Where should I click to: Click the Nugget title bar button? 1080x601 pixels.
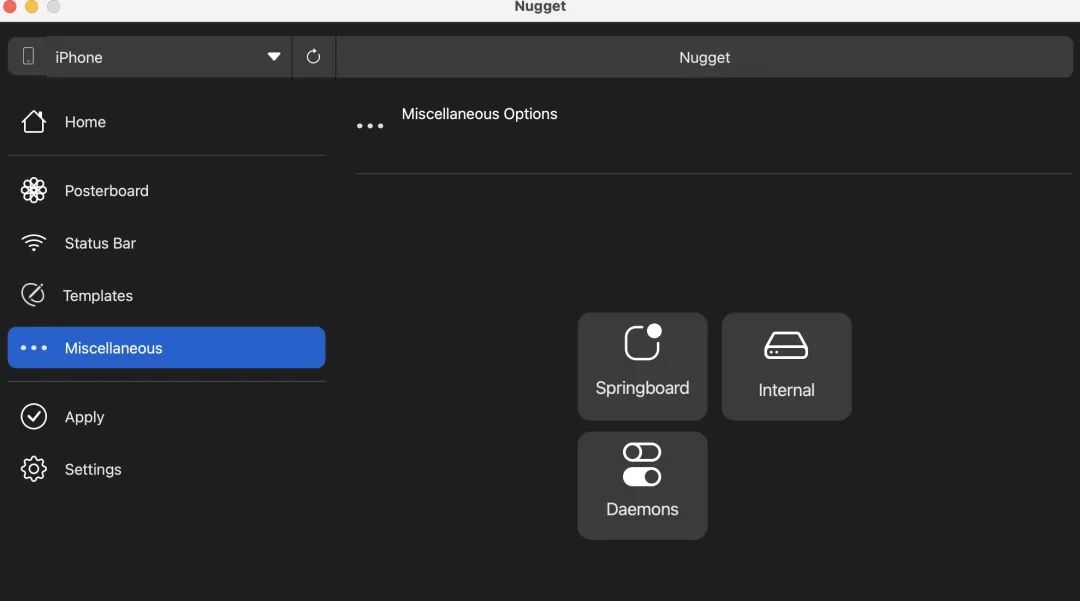tap(704, 57)
